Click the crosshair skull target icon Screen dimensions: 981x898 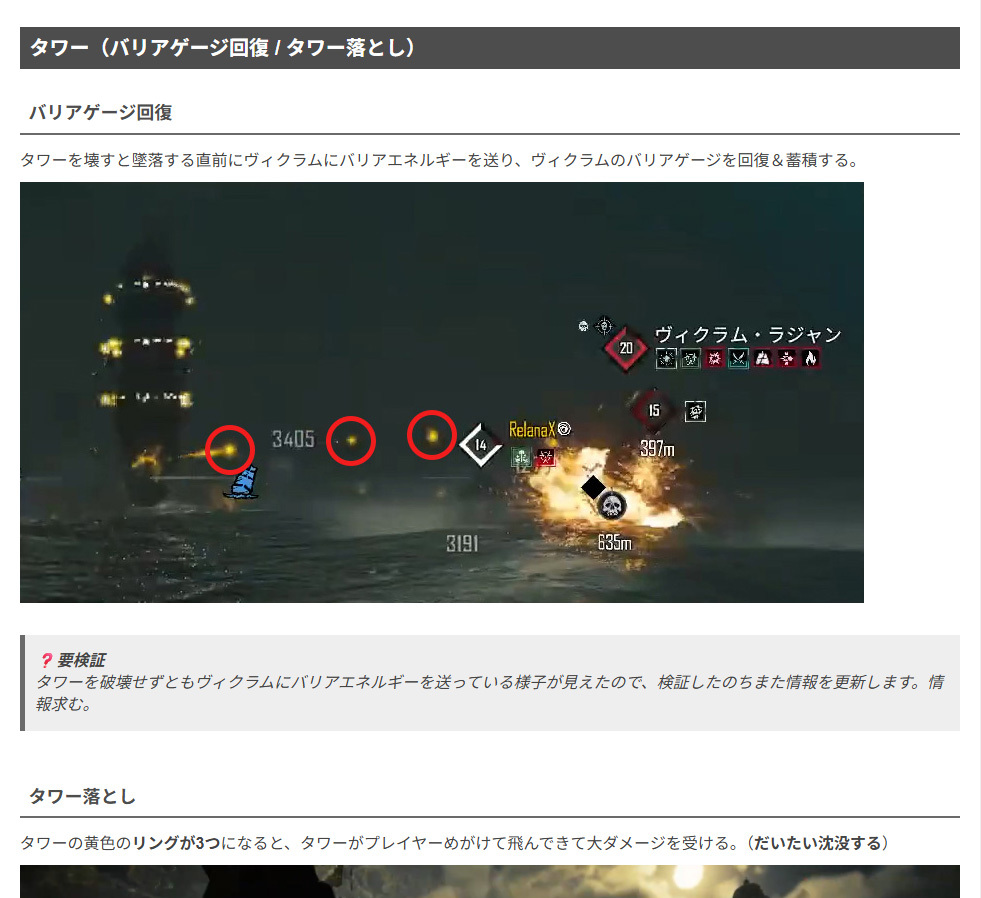604,325
